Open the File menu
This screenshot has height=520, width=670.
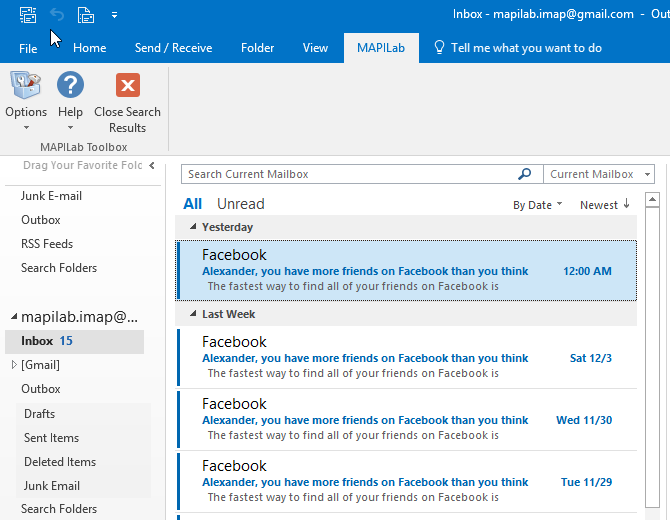click(x=28, y=48)
